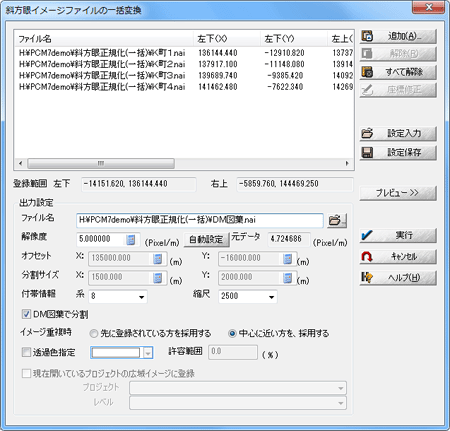
Task: Open settings with 設定入力 folder icon
Action: tap(398, 134)
